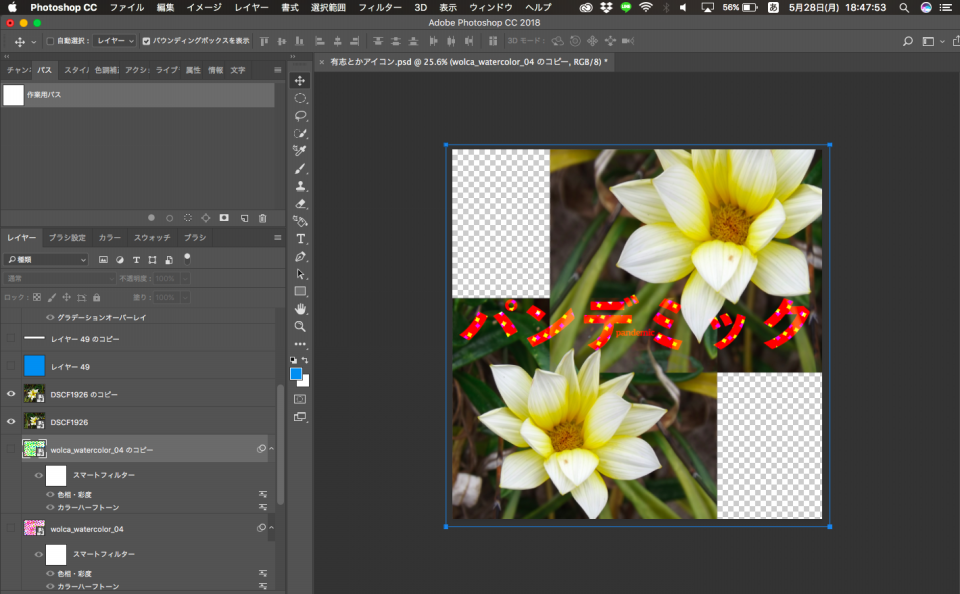Select the Pen tool
Image resolution: width=960 pixels, height=594 pixels.
click(300, 256)
